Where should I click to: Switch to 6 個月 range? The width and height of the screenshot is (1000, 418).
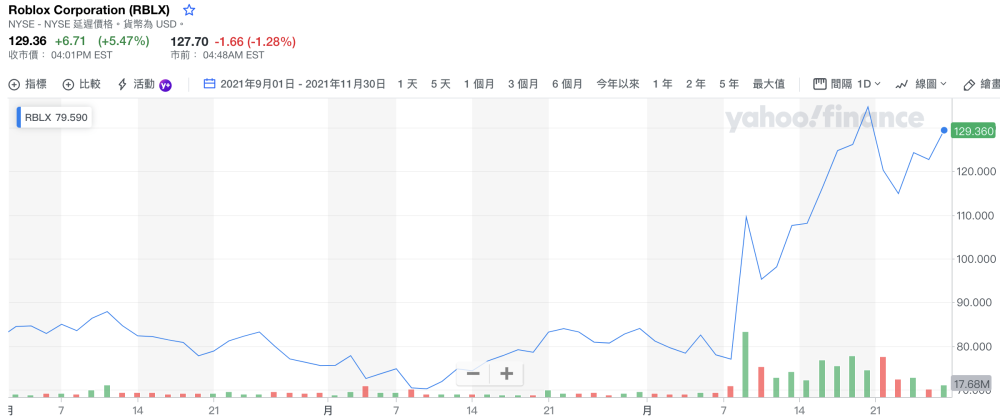click(x=567, y=84)
